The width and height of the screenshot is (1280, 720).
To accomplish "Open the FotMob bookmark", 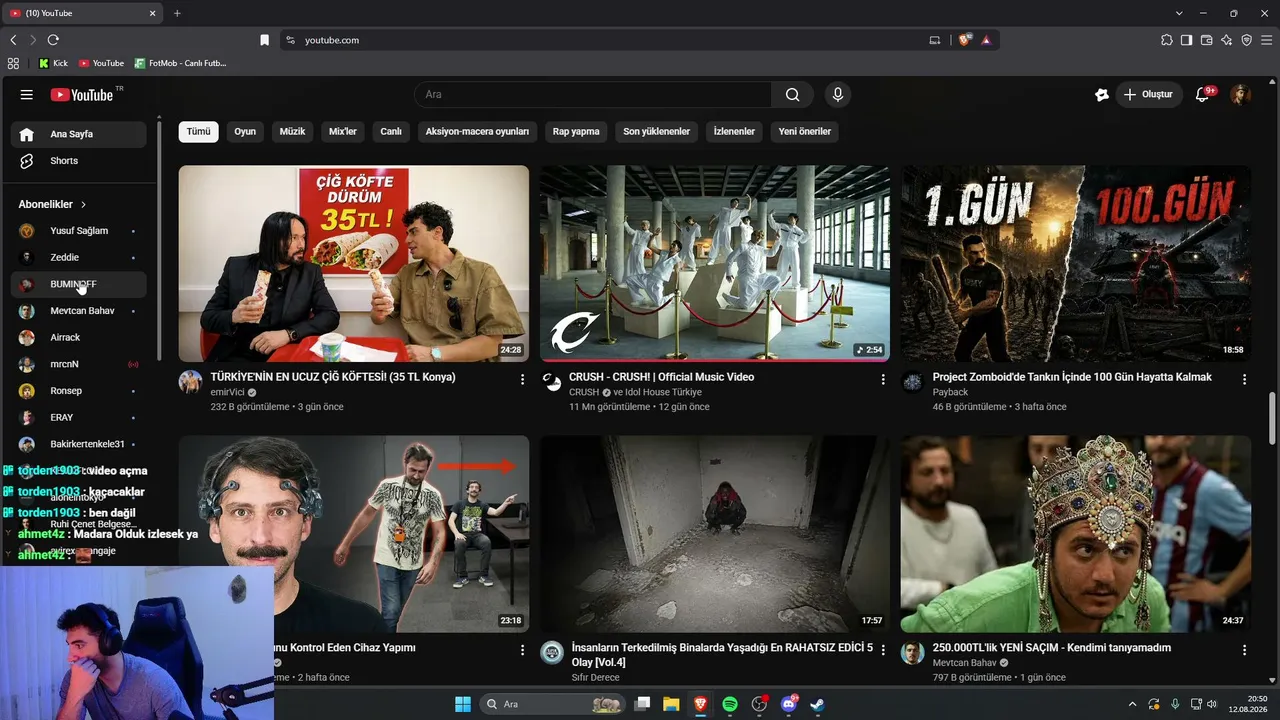I will [180, 63].
